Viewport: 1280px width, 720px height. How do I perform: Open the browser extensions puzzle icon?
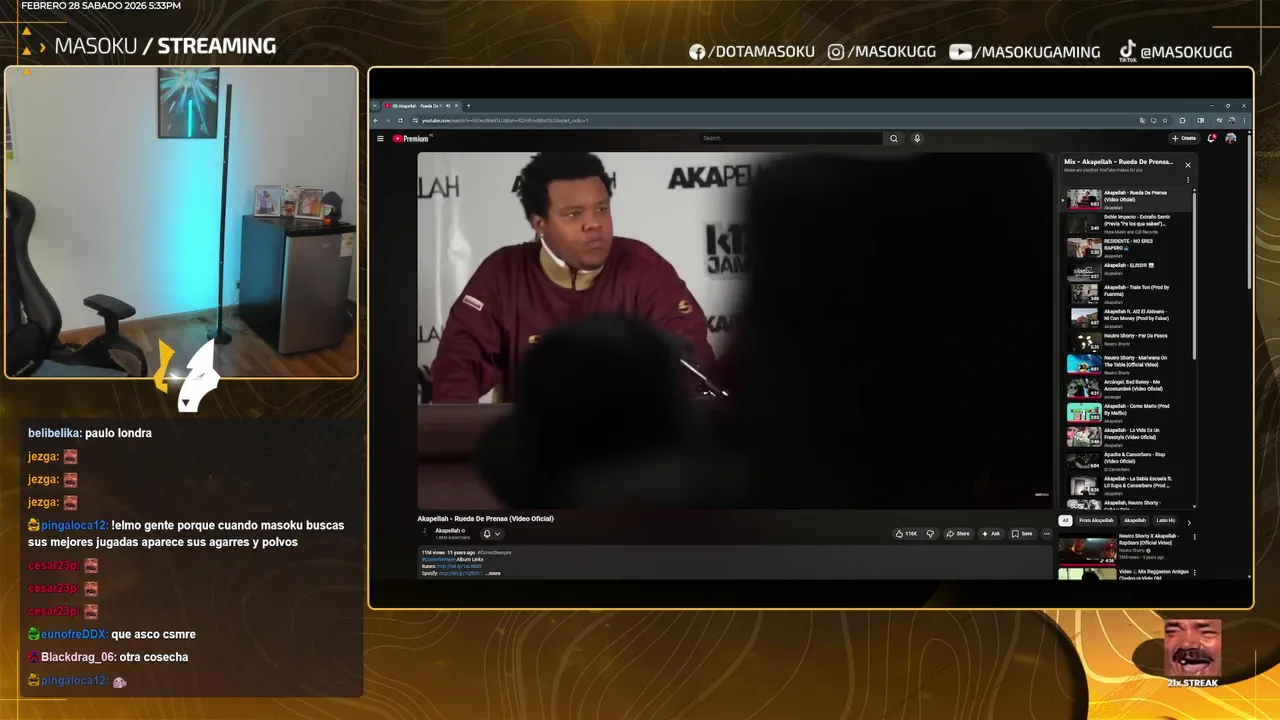click(x=1183, y=120)
